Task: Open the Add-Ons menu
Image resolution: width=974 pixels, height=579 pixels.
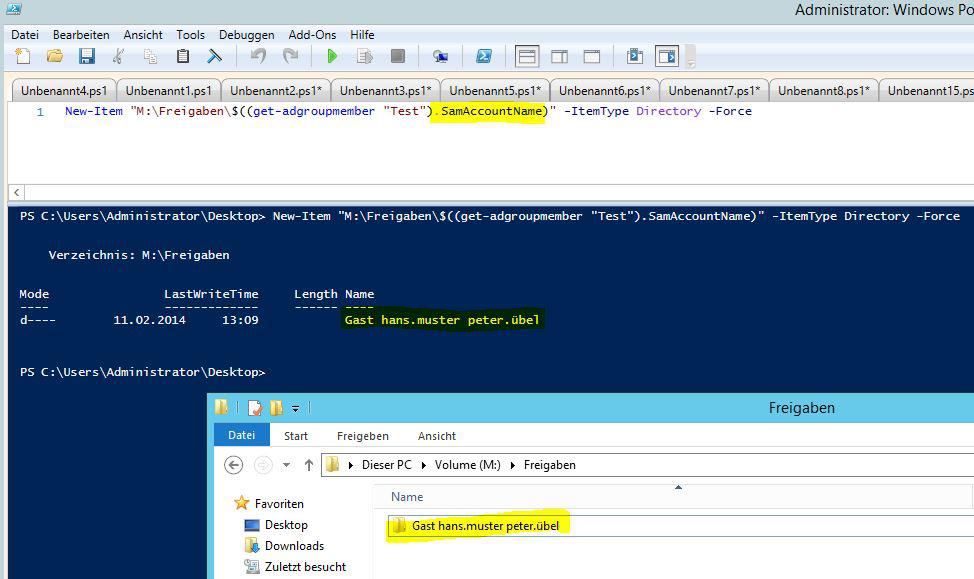Action: coord(312,35)
